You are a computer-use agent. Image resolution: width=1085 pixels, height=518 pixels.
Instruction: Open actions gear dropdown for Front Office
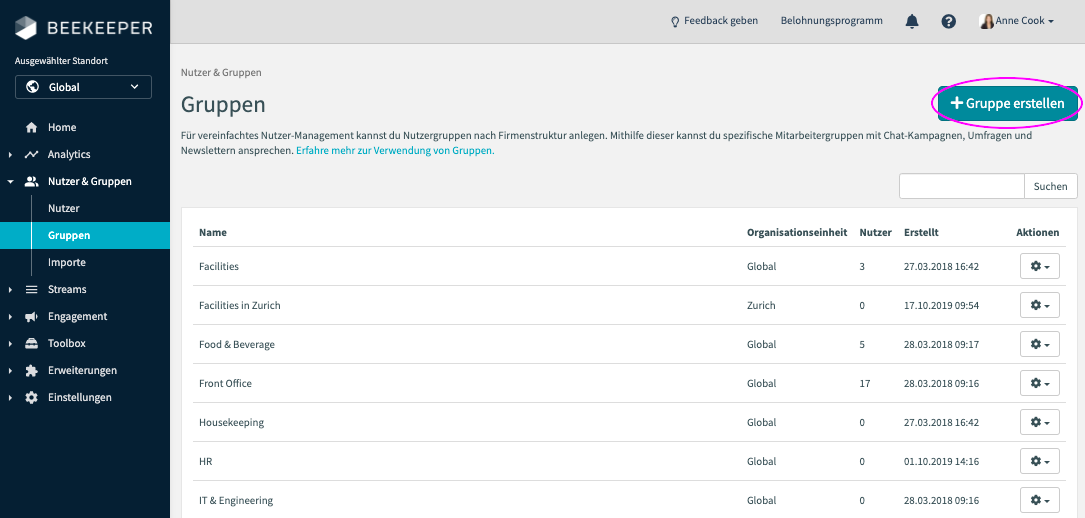click(x=1039, y=384)
